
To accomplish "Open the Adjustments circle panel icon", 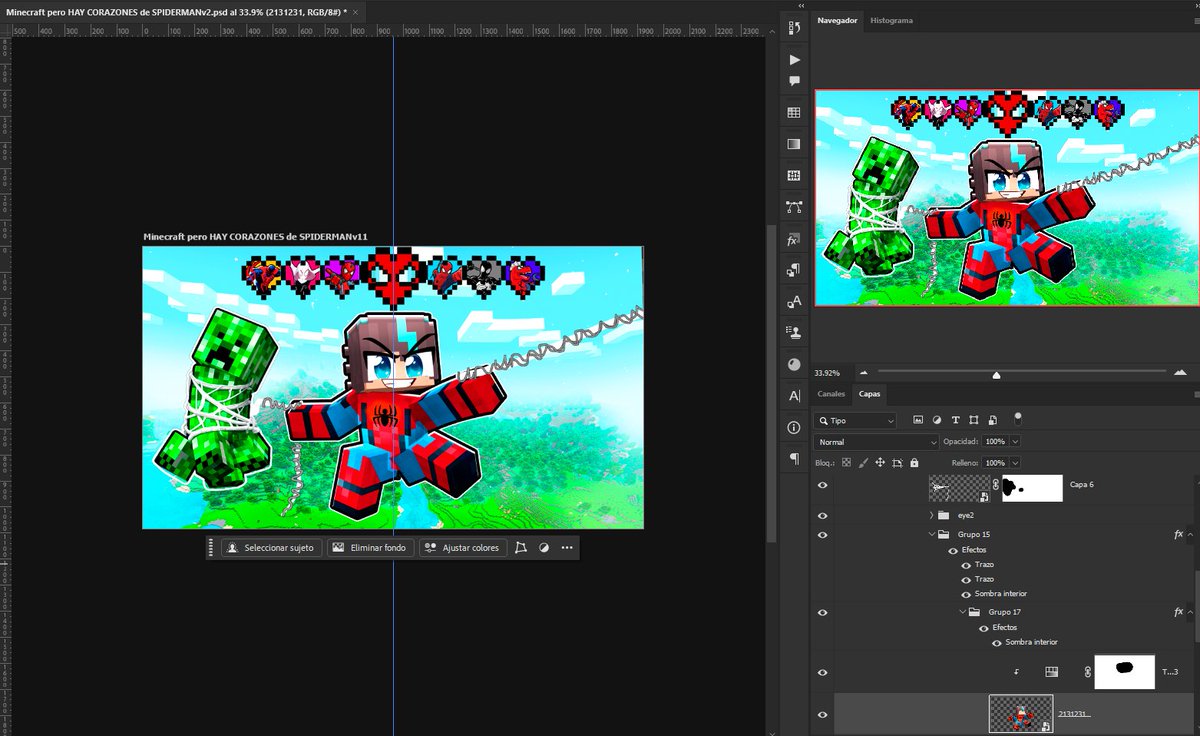I will pyautogui.click(x=794, y=364).
